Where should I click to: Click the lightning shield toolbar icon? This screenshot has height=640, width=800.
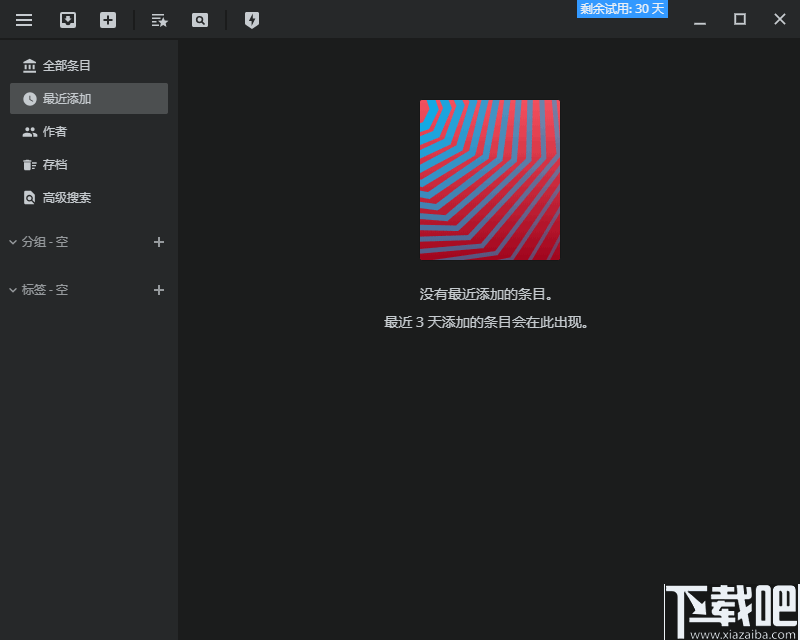tap(252, 20)
